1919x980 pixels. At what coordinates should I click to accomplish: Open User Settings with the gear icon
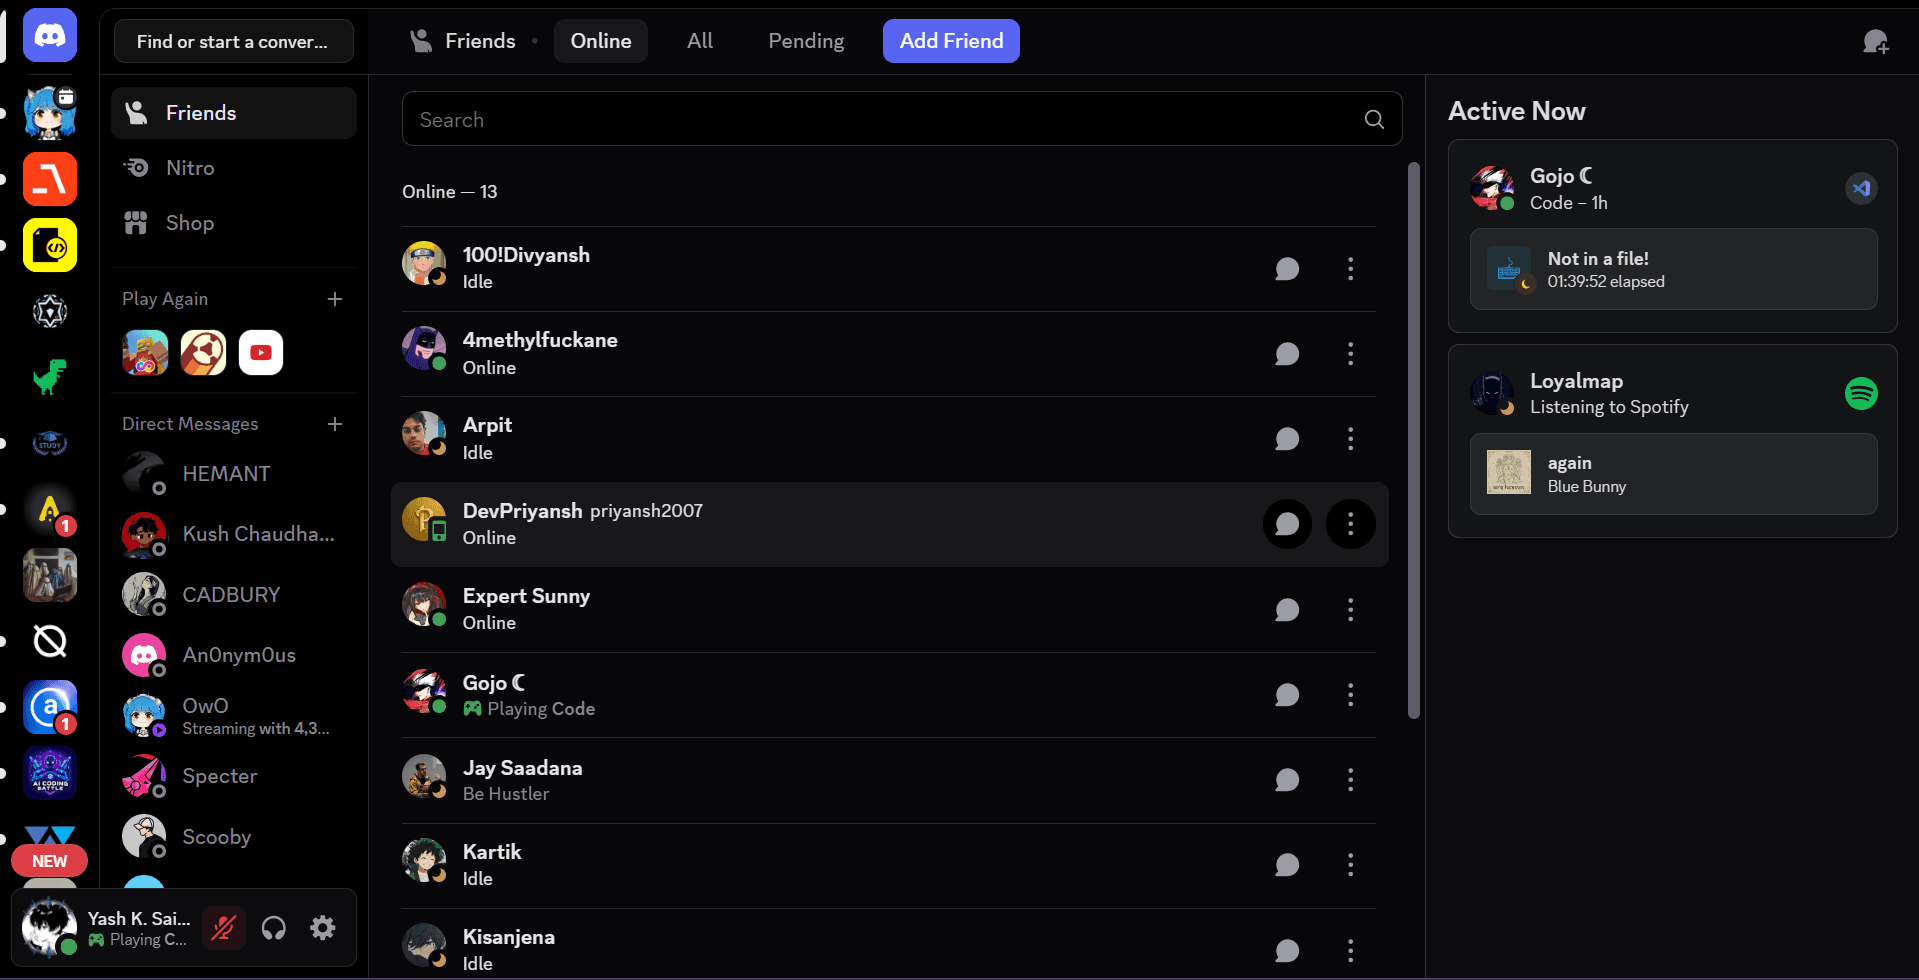322,927
